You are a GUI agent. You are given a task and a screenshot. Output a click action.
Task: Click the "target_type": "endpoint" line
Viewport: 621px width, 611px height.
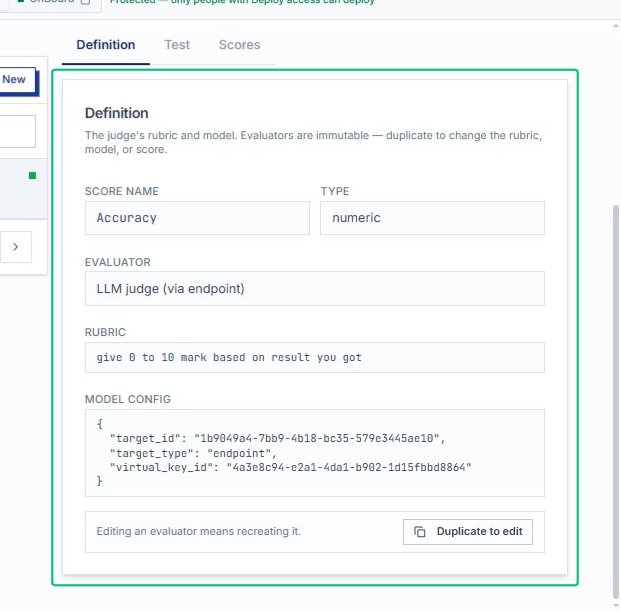(193, 453)
